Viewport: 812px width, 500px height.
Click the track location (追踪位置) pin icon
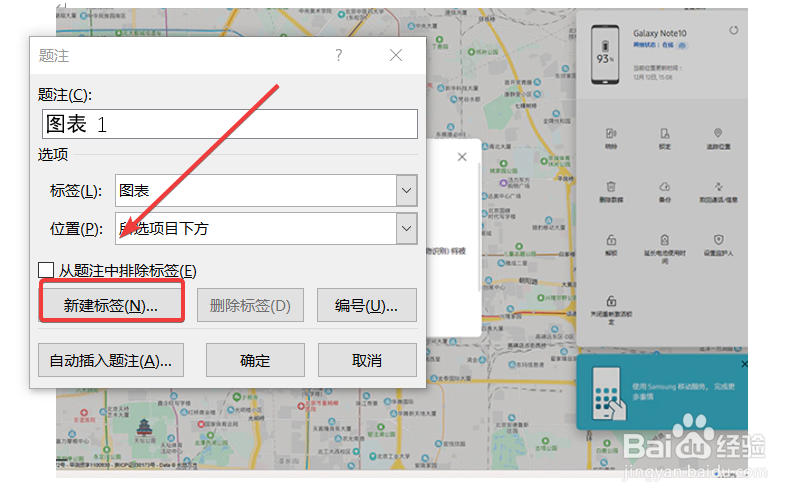tap(718, 133)
